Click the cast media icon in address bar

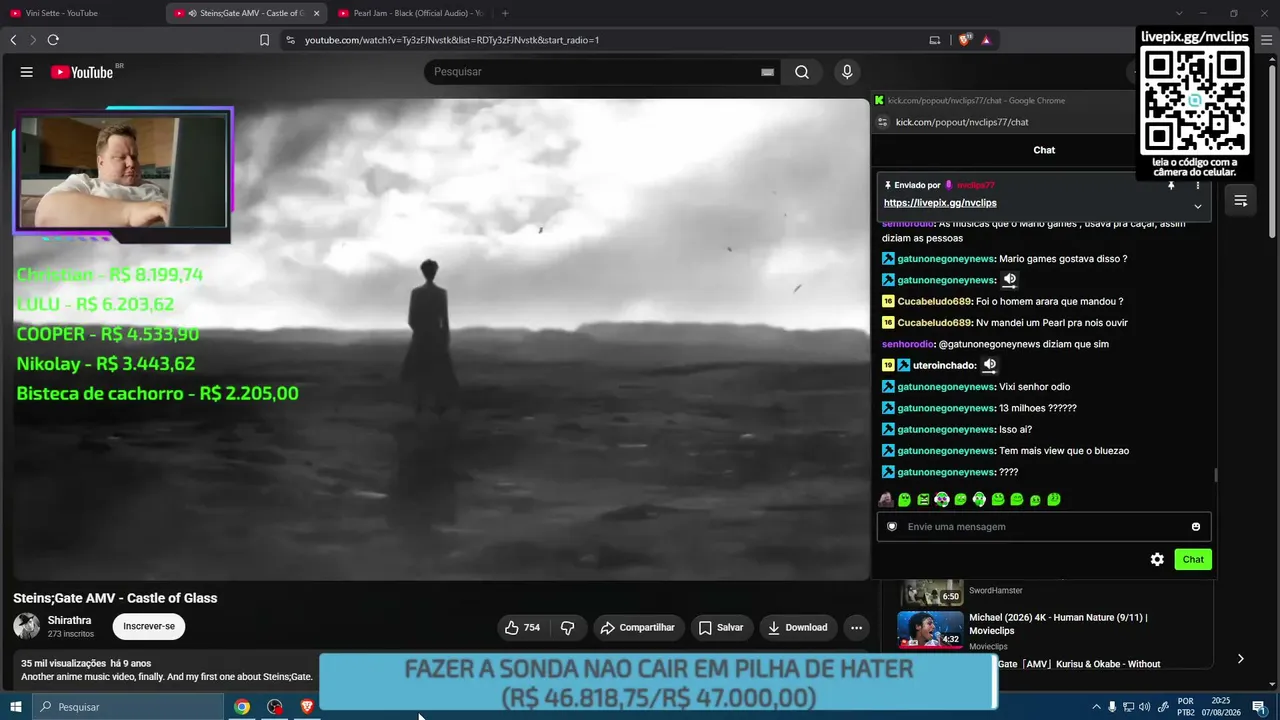tap(935, 40)
